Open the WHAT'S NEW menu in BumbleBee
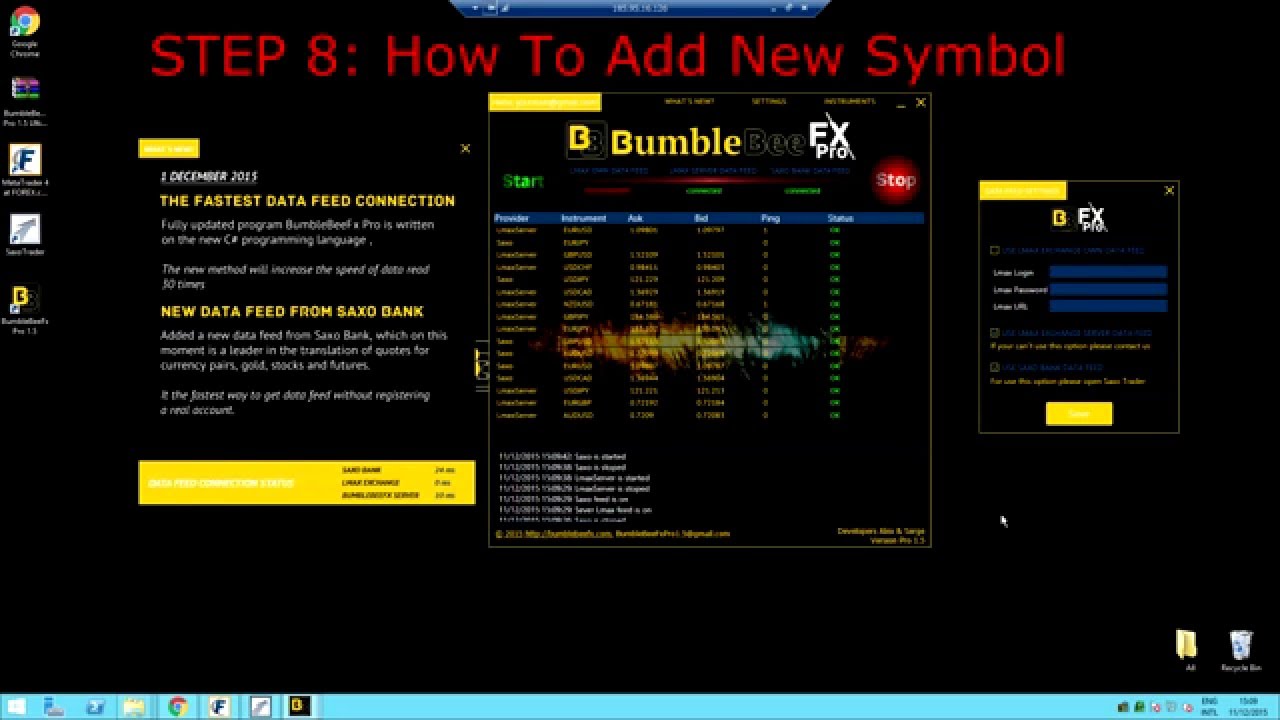This screenshot has height=720, width=1280. click(x=689, y=102)
